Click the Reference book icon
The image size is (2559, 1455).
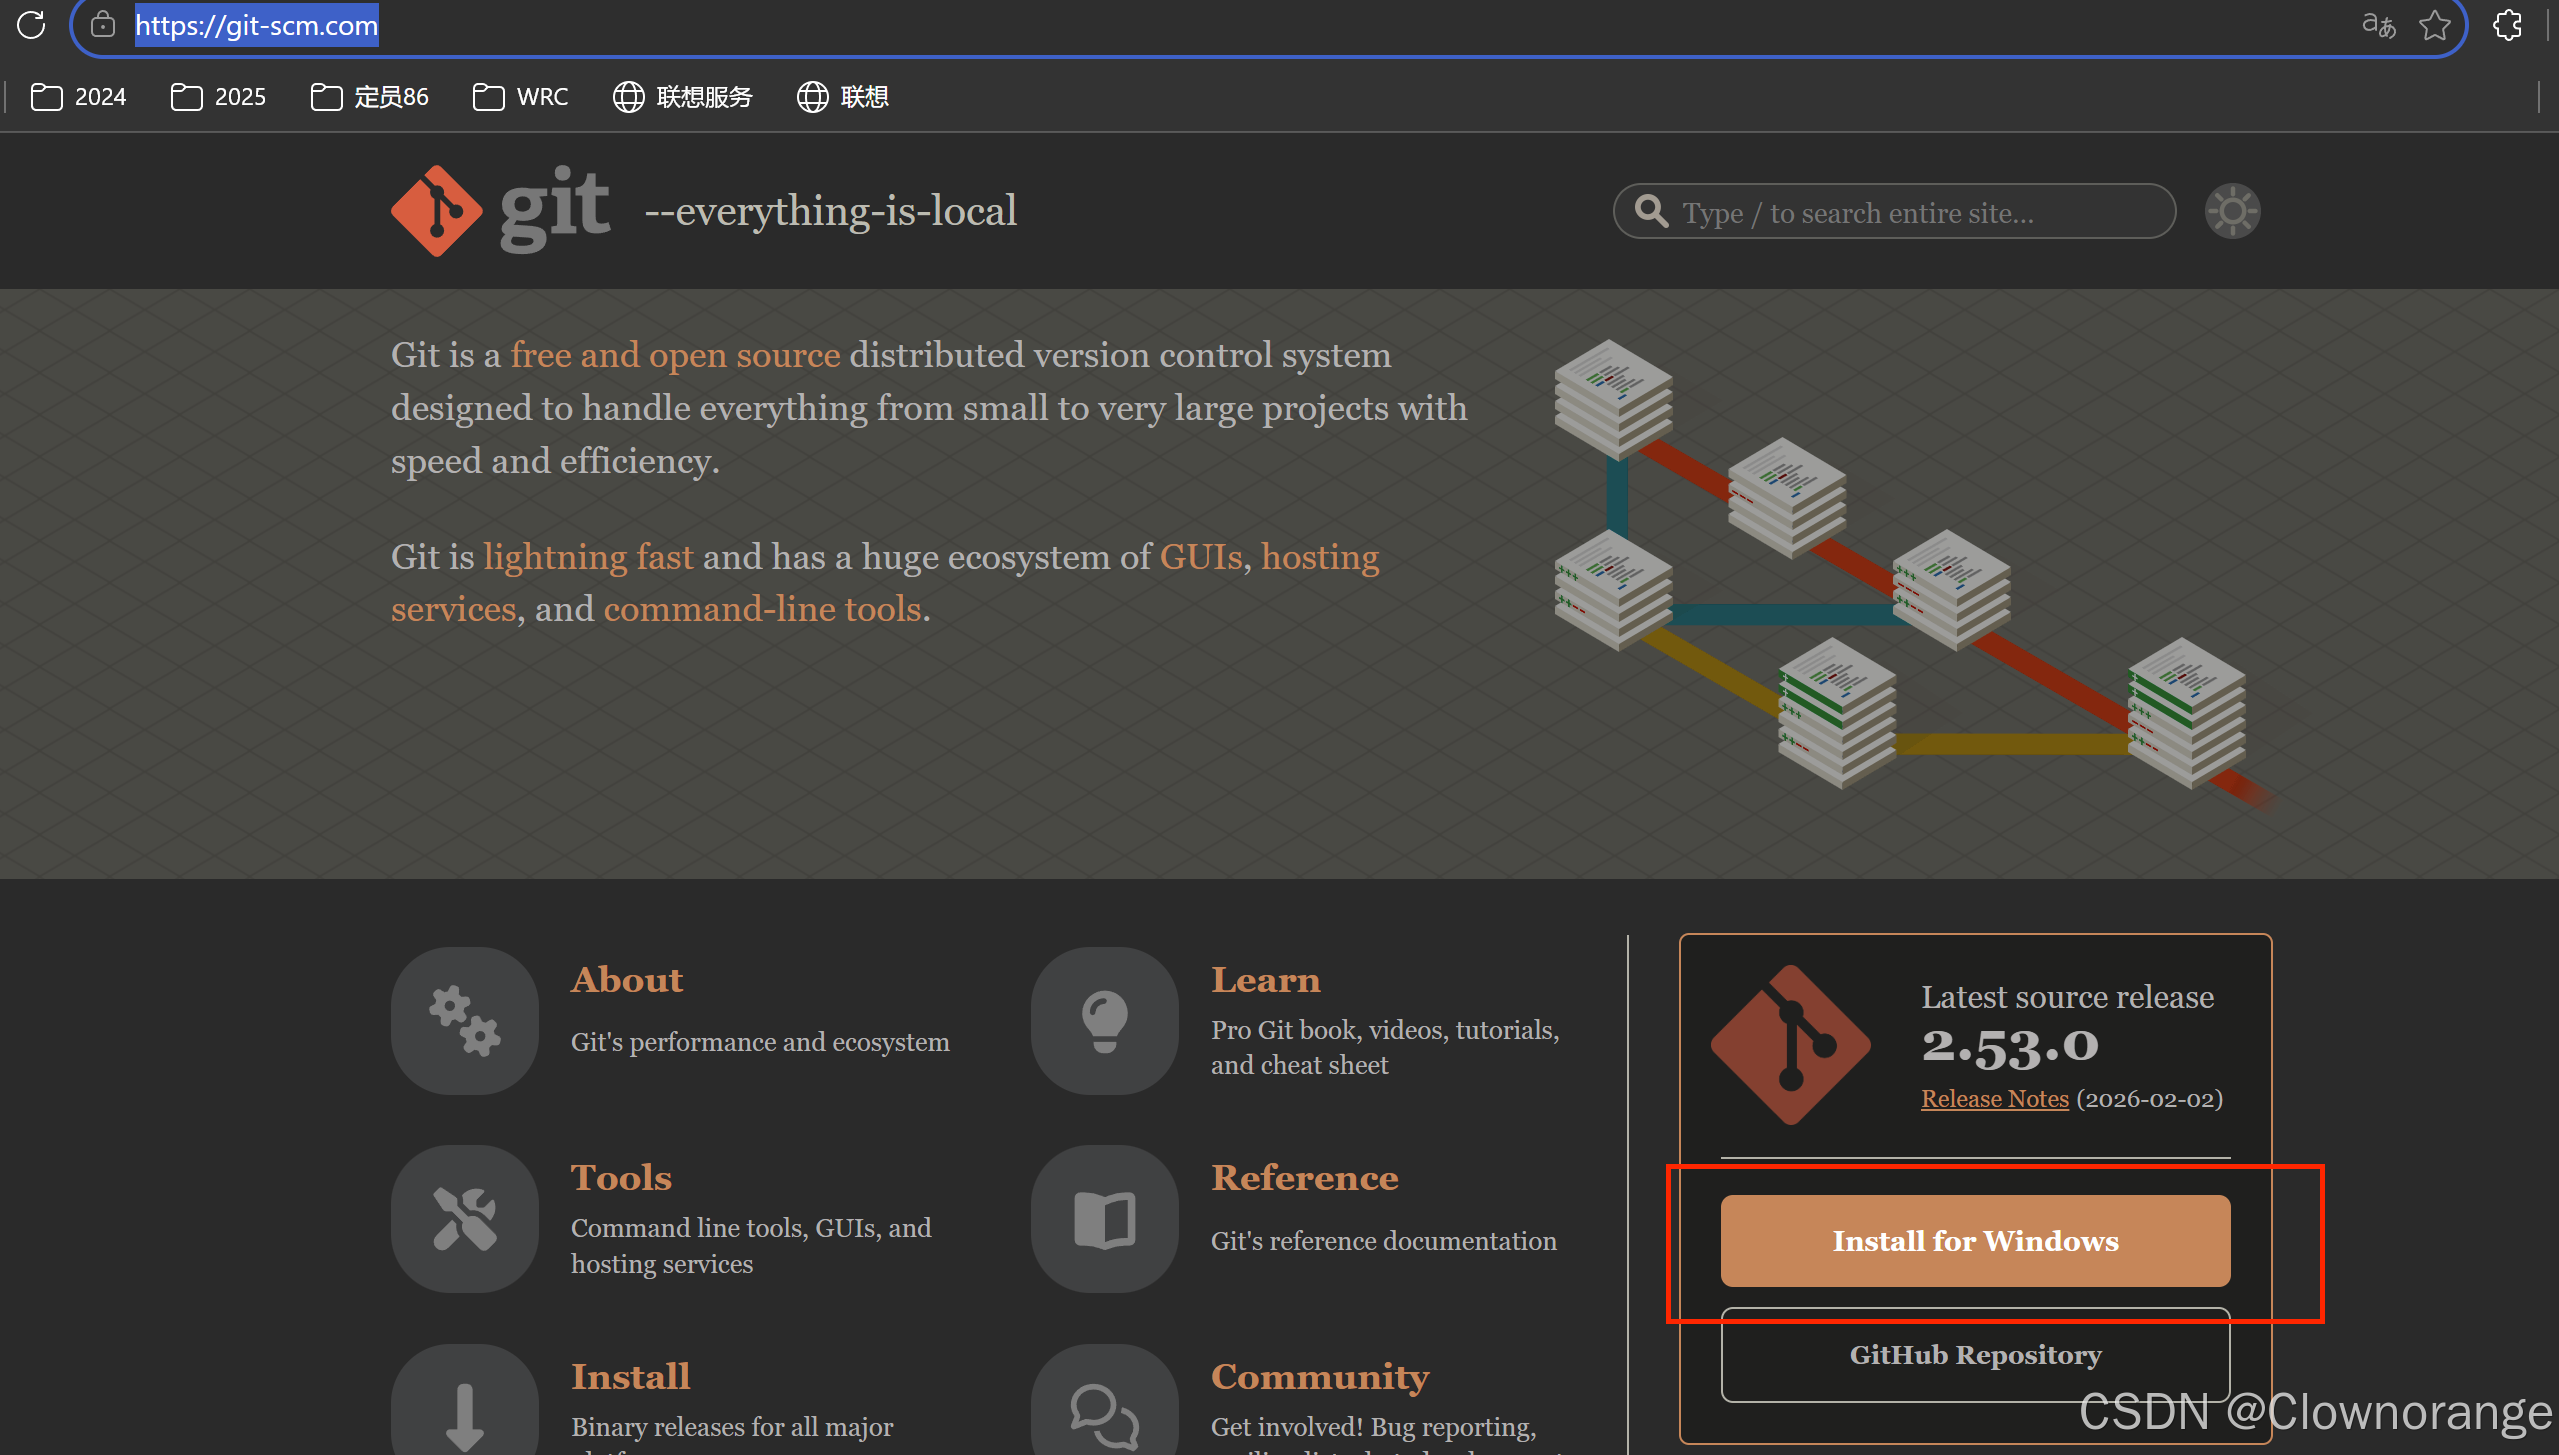[1104, 1218]
